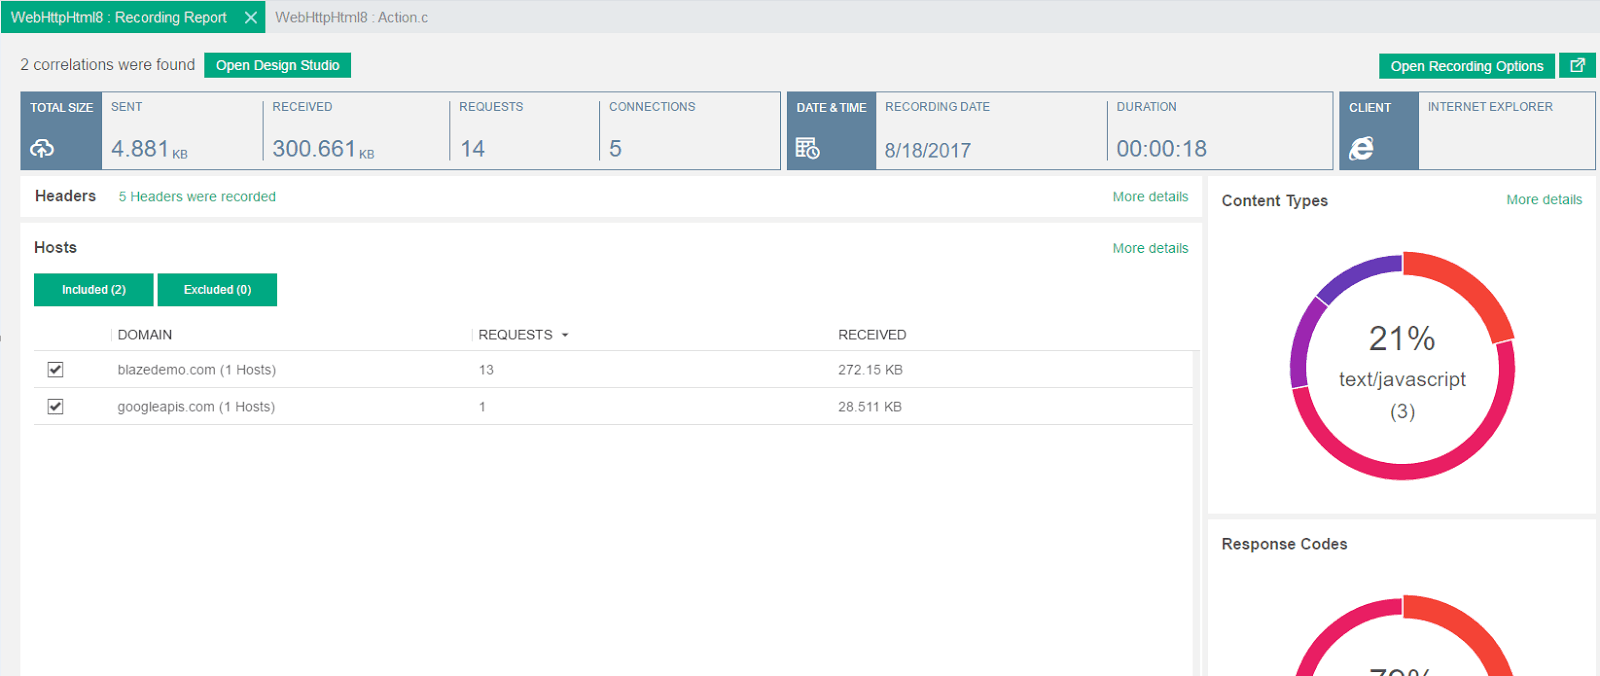Open report in external window icon
The height and width of the screenshot is (676, 1600).
(x=1577, y=65)
